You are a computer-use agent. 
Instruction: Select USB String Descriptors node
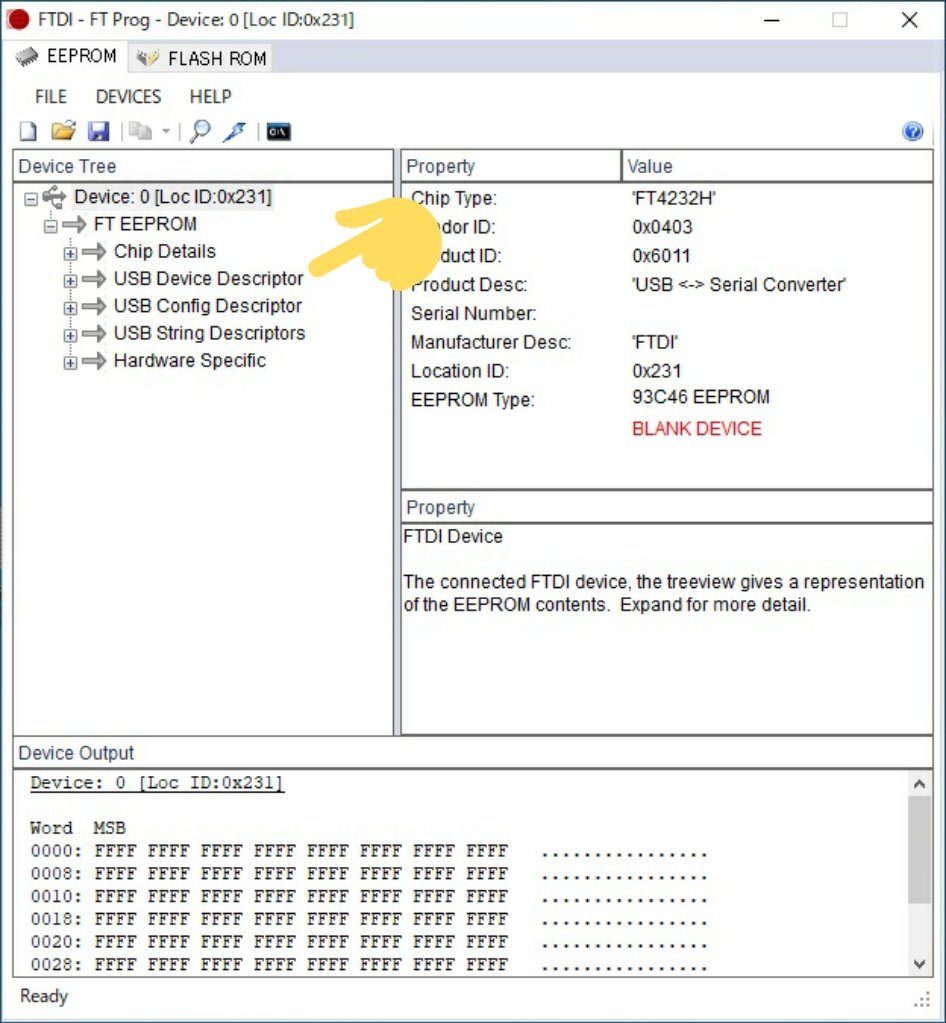click(x=208, y=333)
